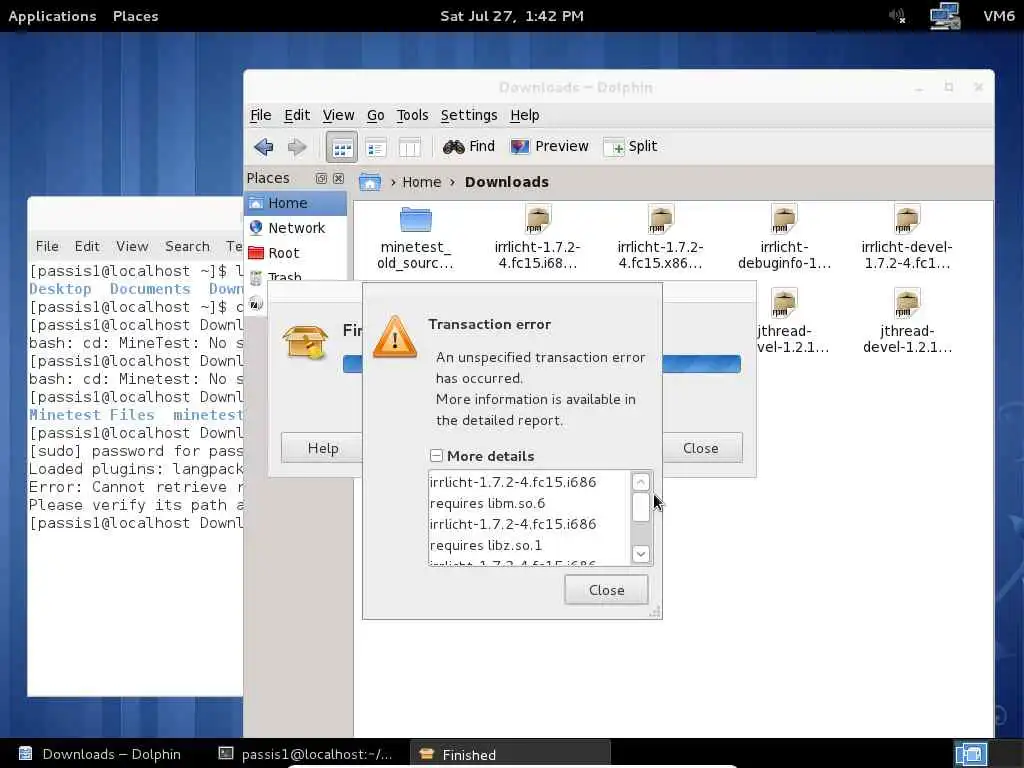This screenshot has height=768, width=1024.
Task: Click Help in the installer dialog
Action: tap(323, 448)
